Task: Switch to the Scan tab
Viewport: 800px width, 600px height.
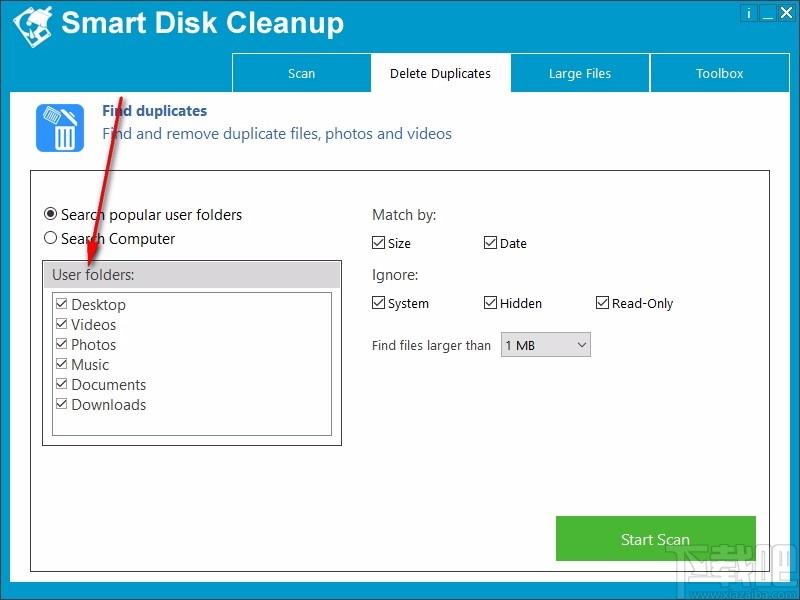Action: [x=302, y=73]
